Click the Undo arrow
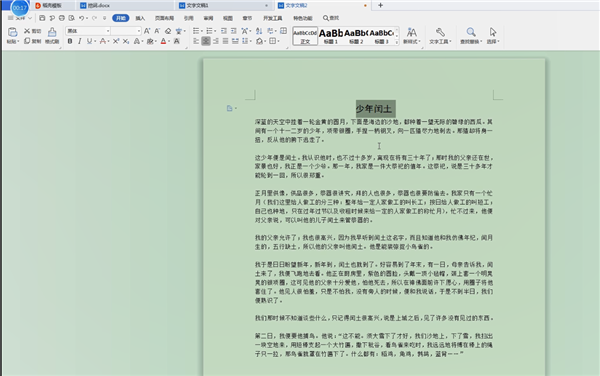The width and height of the screenshot is (600, 376). tap(82, 18)
